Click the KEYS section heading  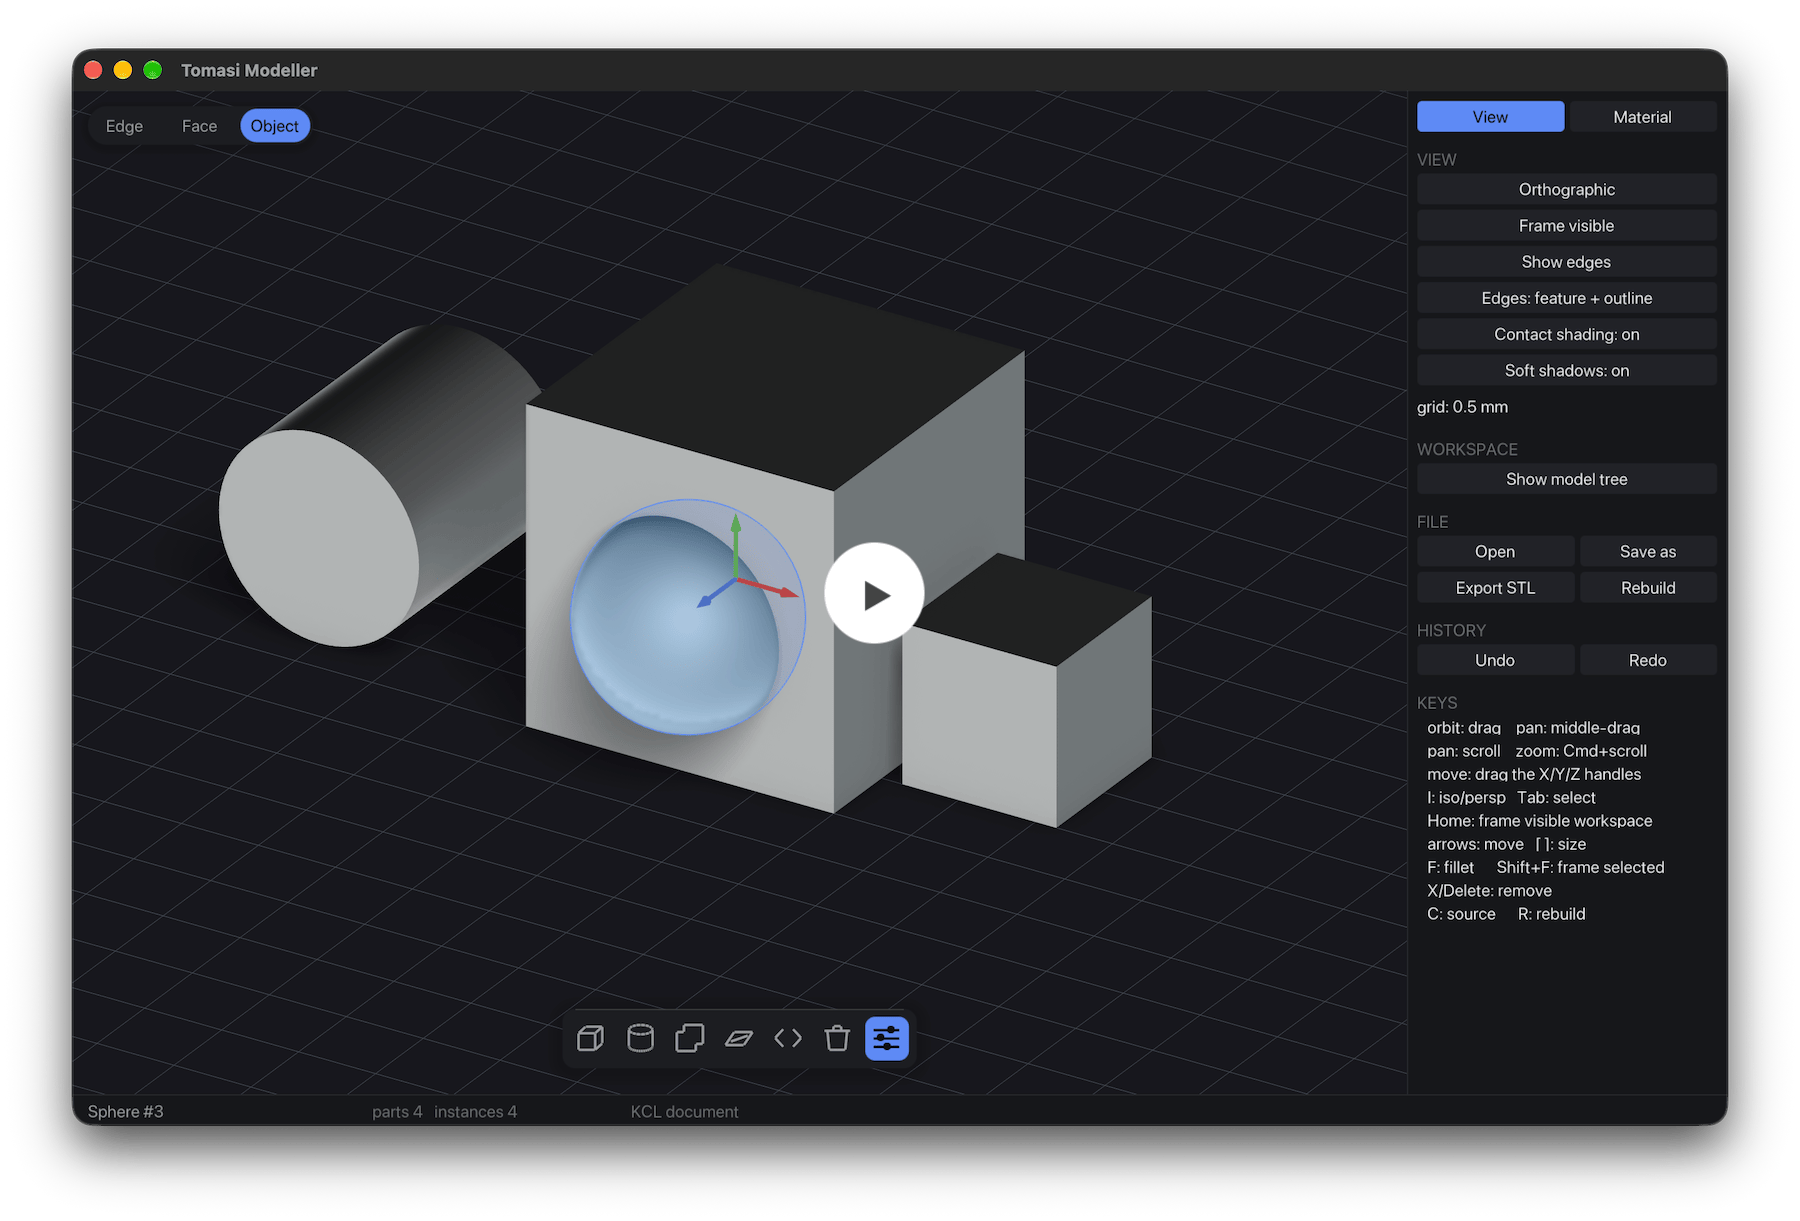(1437, 703)
